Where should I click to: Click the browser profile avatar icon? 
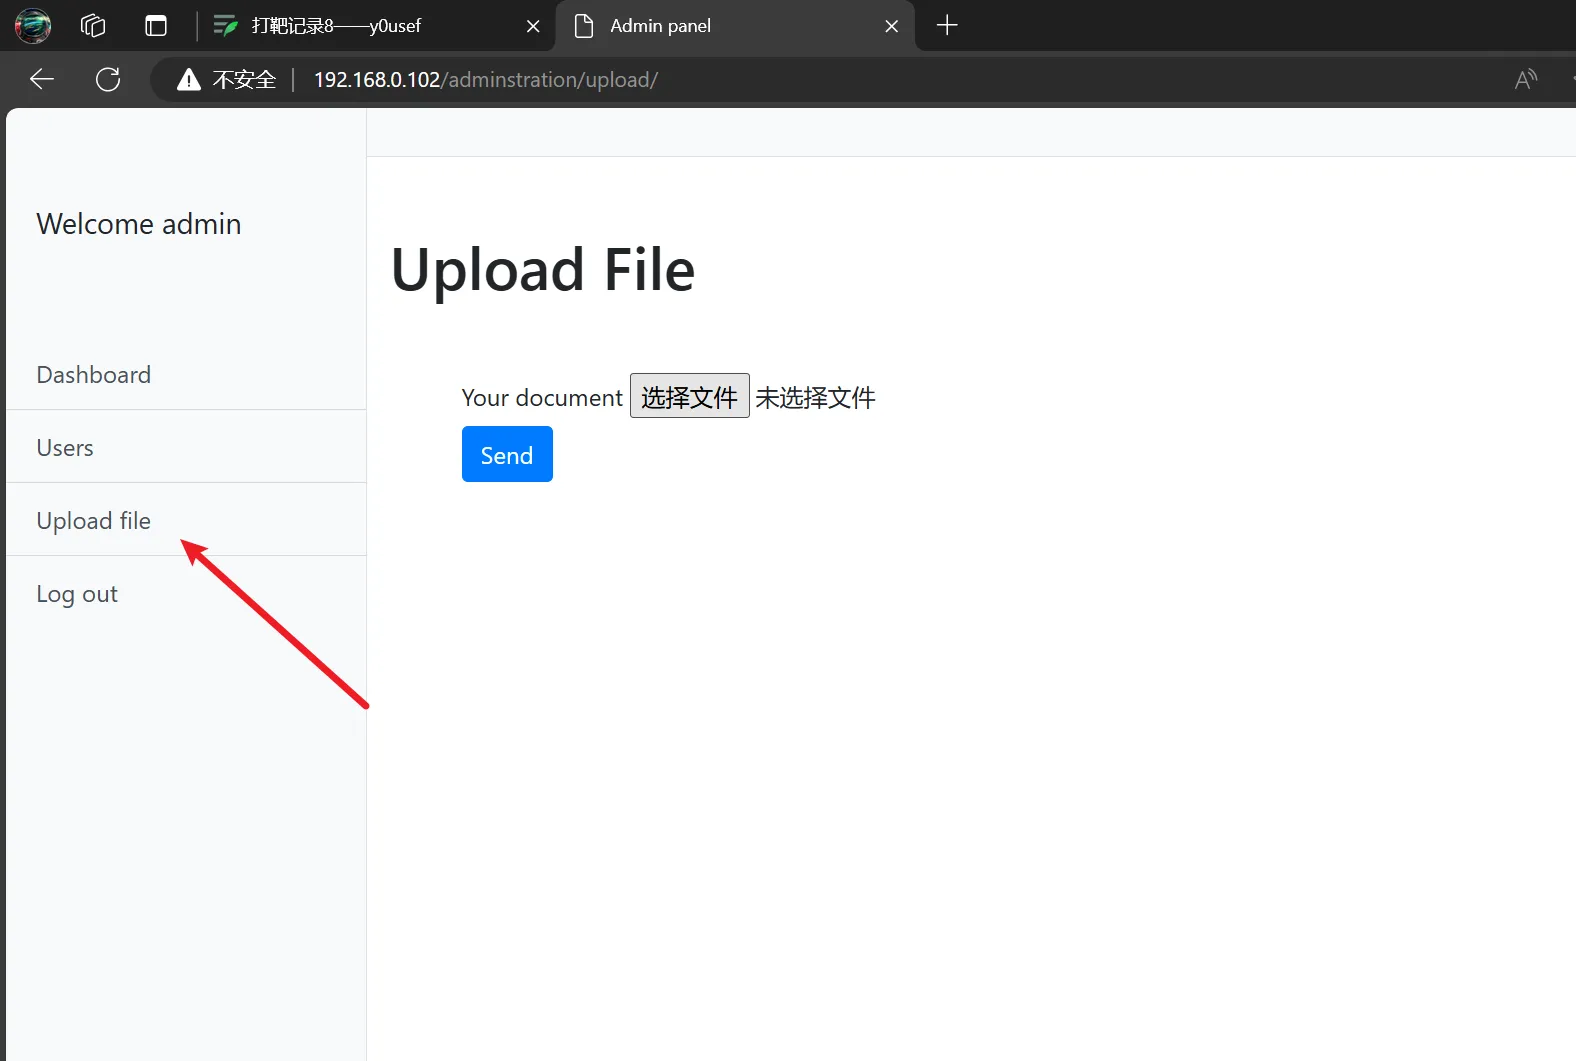[33, 26]
